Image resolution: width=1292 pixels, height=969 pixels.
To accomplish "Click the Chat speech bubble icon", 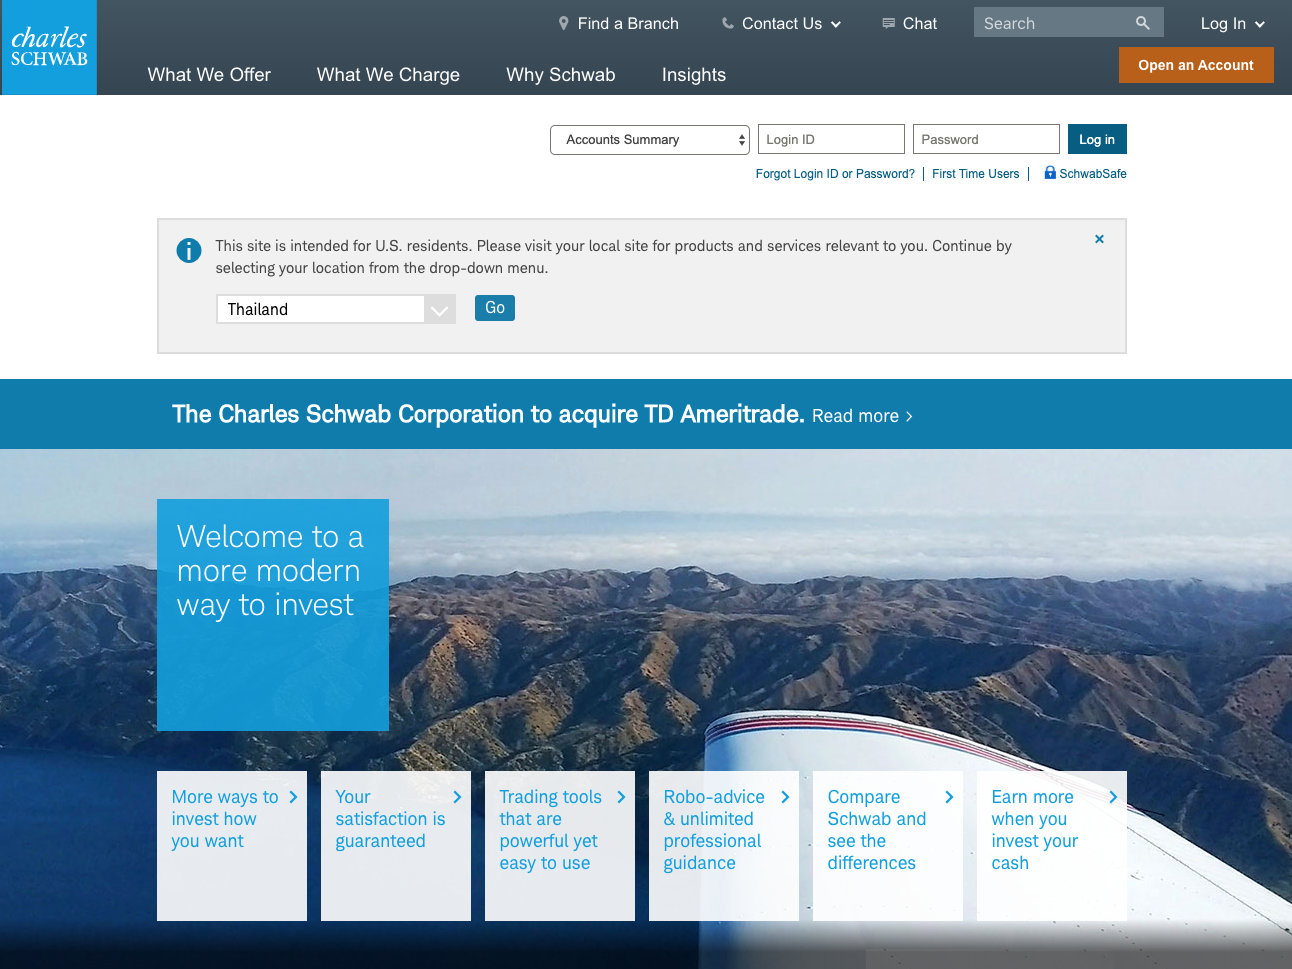I will click(888, 23).
